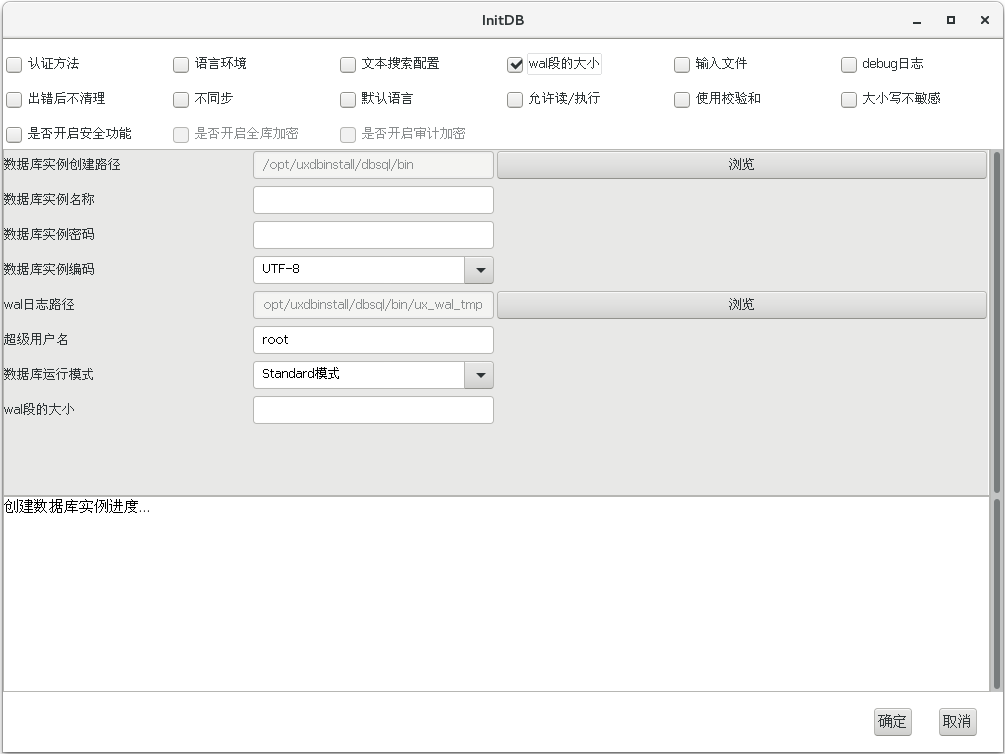
Task: Check 出错后不清理 option
Action: click(x=14, y=100)
